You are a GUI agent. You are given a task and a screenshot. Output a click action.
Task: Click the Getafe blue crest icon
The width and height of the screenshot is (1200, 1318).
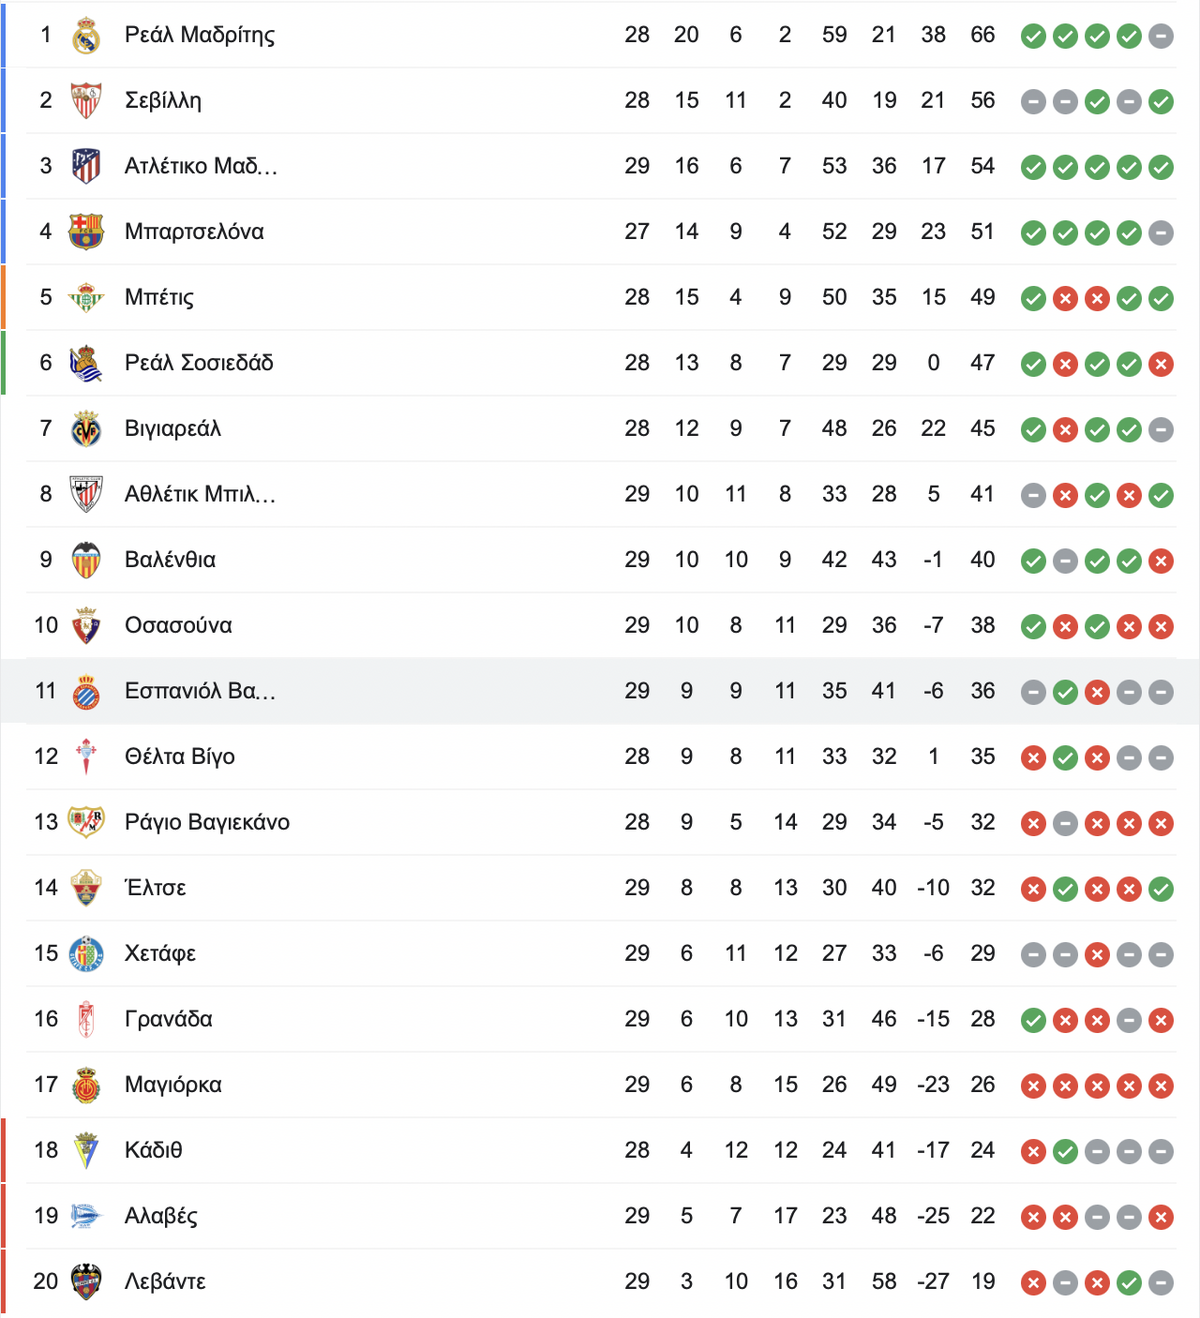click(86, 954)
